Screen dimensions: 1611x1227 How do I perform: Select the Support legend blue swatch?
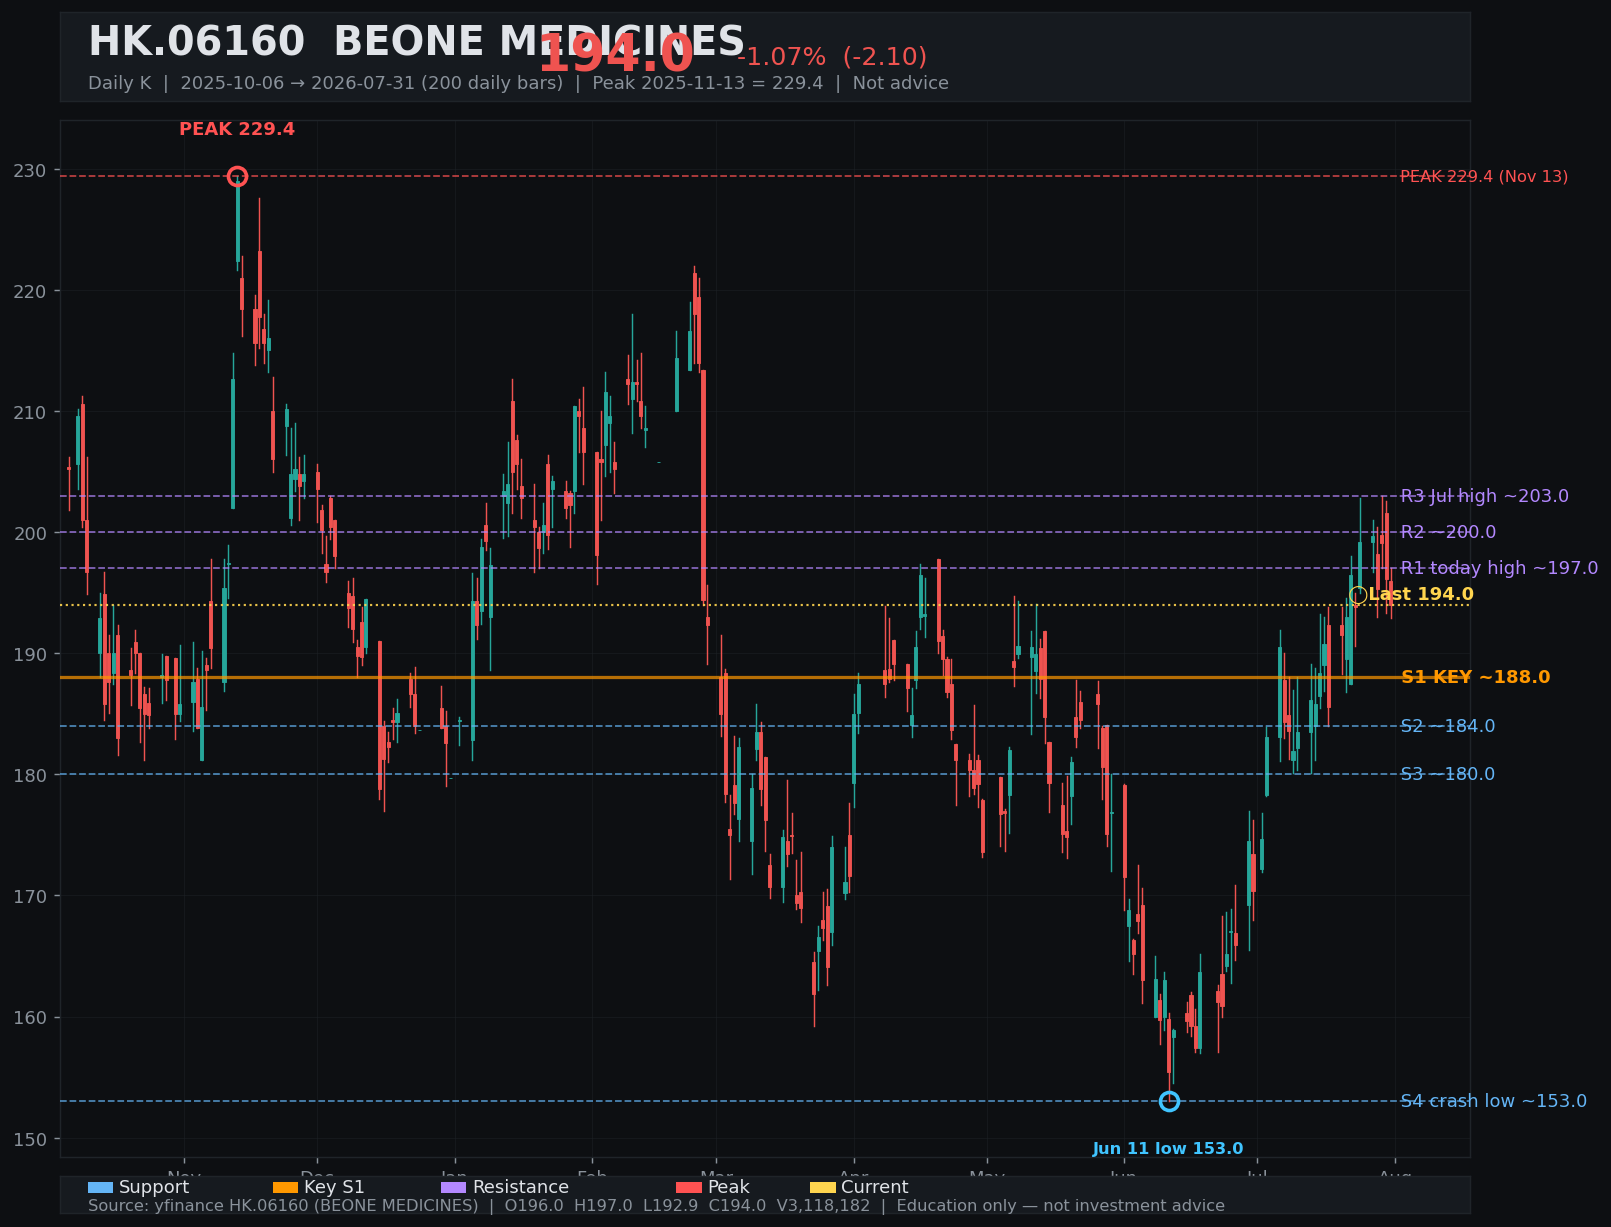point(100,1187)
